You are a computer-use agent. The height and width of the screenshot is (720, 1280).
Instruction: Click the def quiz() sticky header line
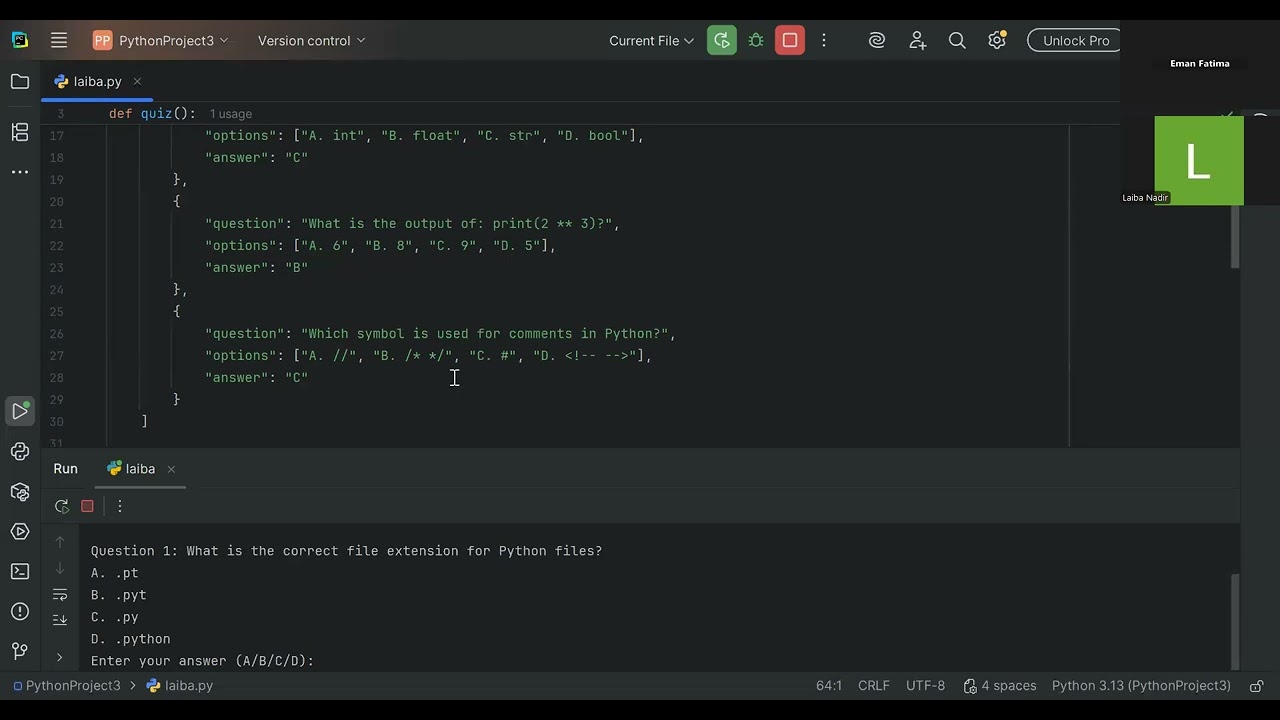[152, 114]
